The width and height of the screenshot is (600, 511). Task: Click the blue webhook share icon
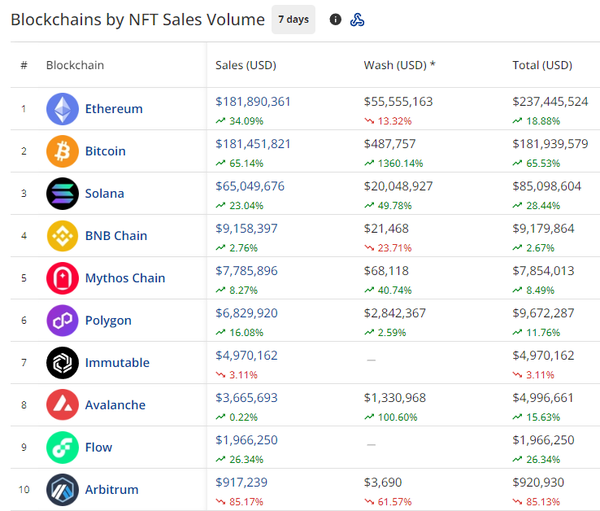pos(357,20)
